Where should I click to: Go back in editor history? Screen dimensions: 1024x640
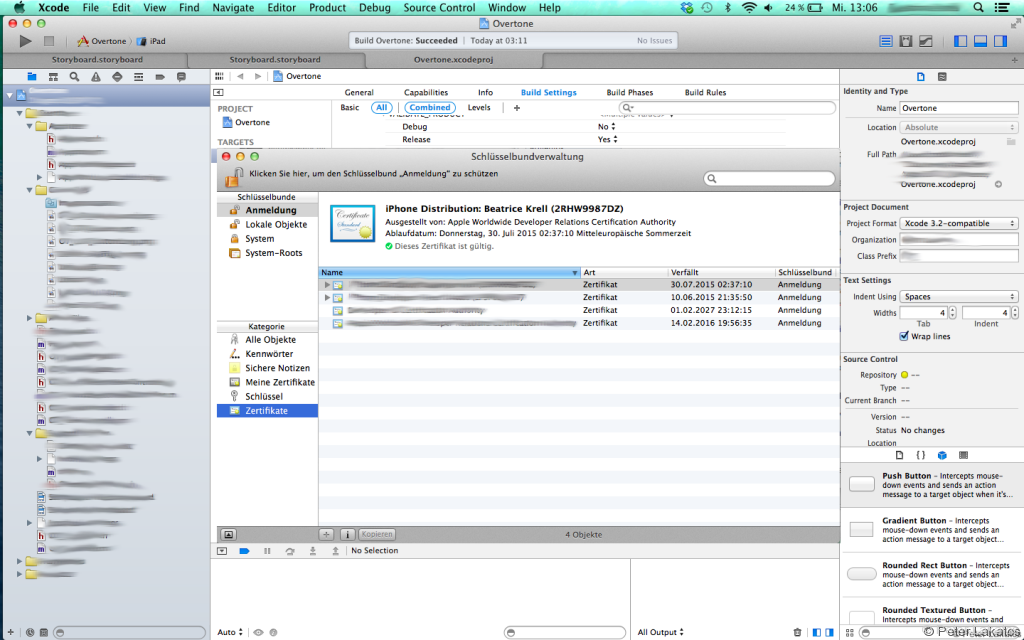coord(240,76)
